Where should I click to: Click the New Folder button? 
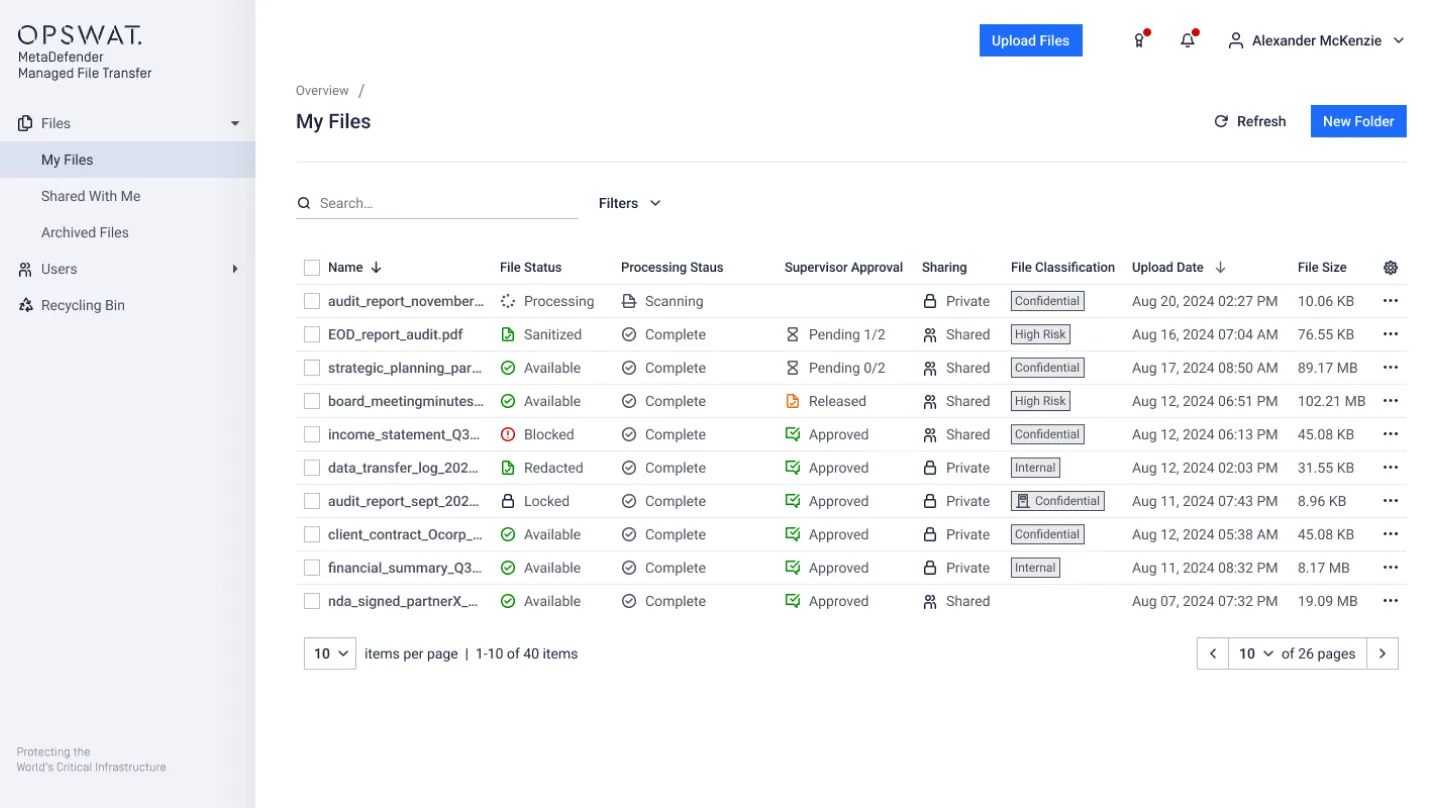[x=1358, y=121]
